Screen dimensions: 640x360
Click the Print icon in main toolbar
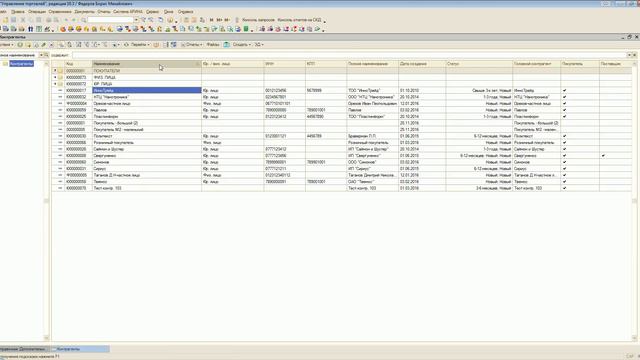pos(48,20)
